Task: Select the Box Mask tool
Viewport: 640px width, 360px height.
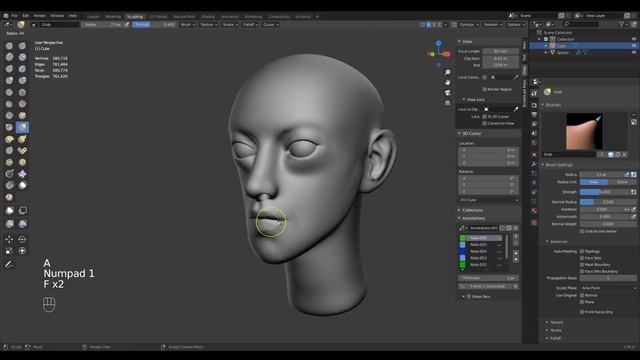Action: point(9,211)
